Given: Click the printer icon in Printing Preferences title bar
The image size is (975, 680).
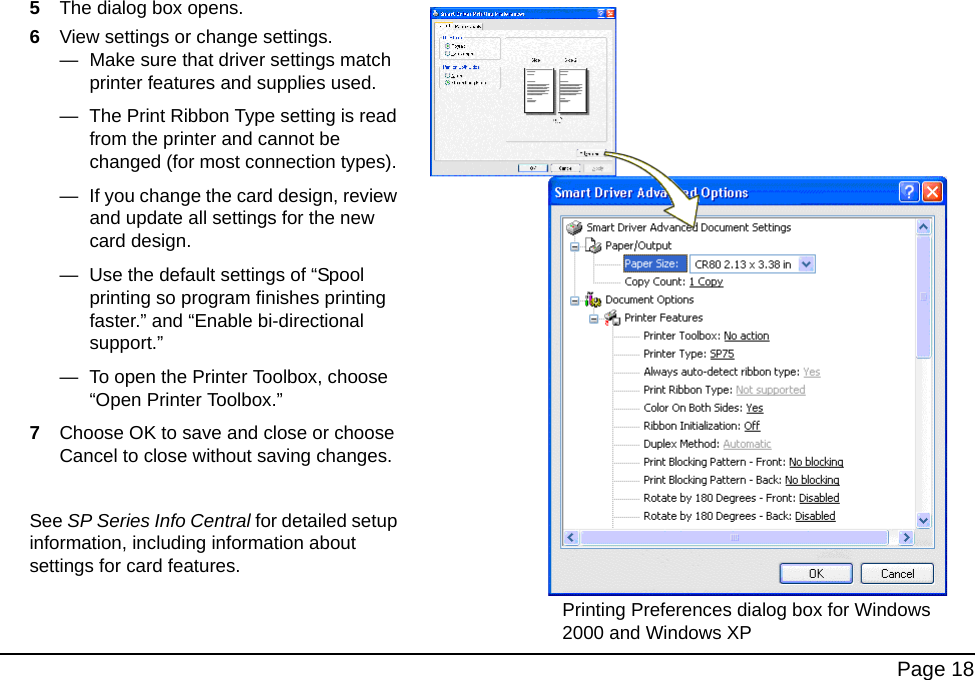Looking at the screenshot, I should [435, 13].
